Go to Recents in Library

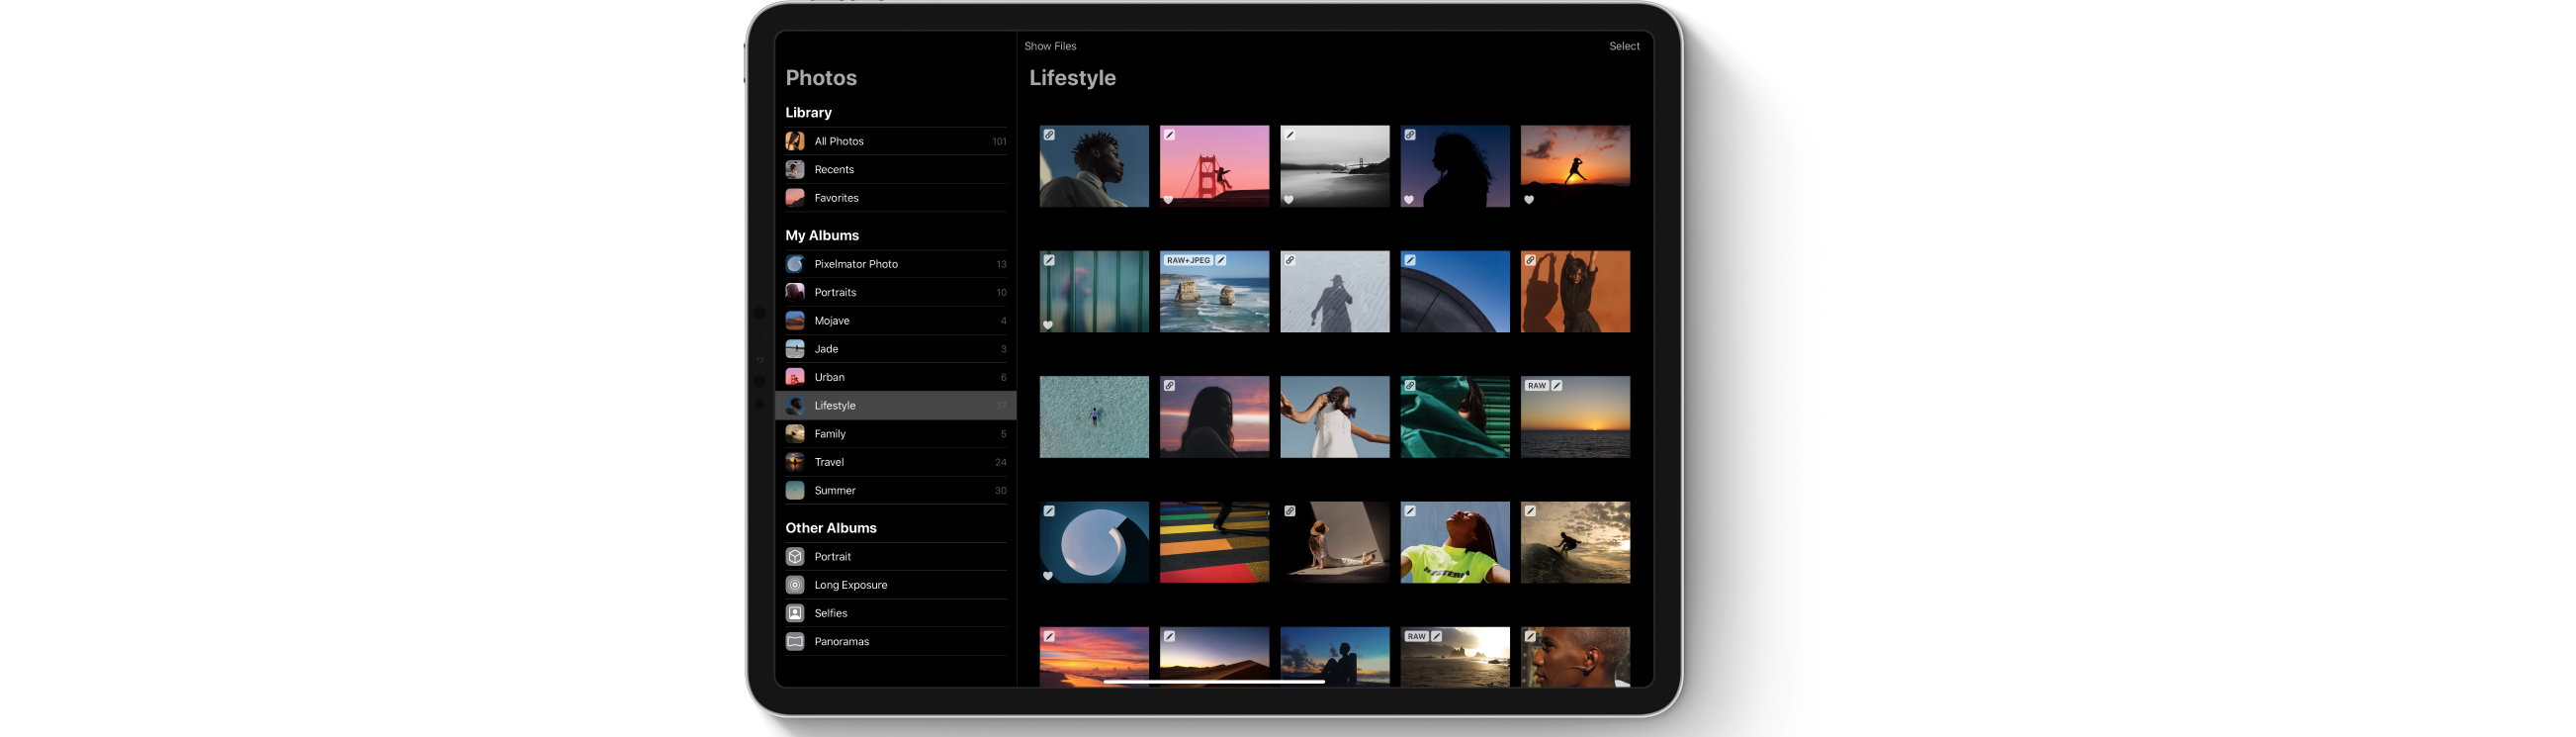(833, 170)
